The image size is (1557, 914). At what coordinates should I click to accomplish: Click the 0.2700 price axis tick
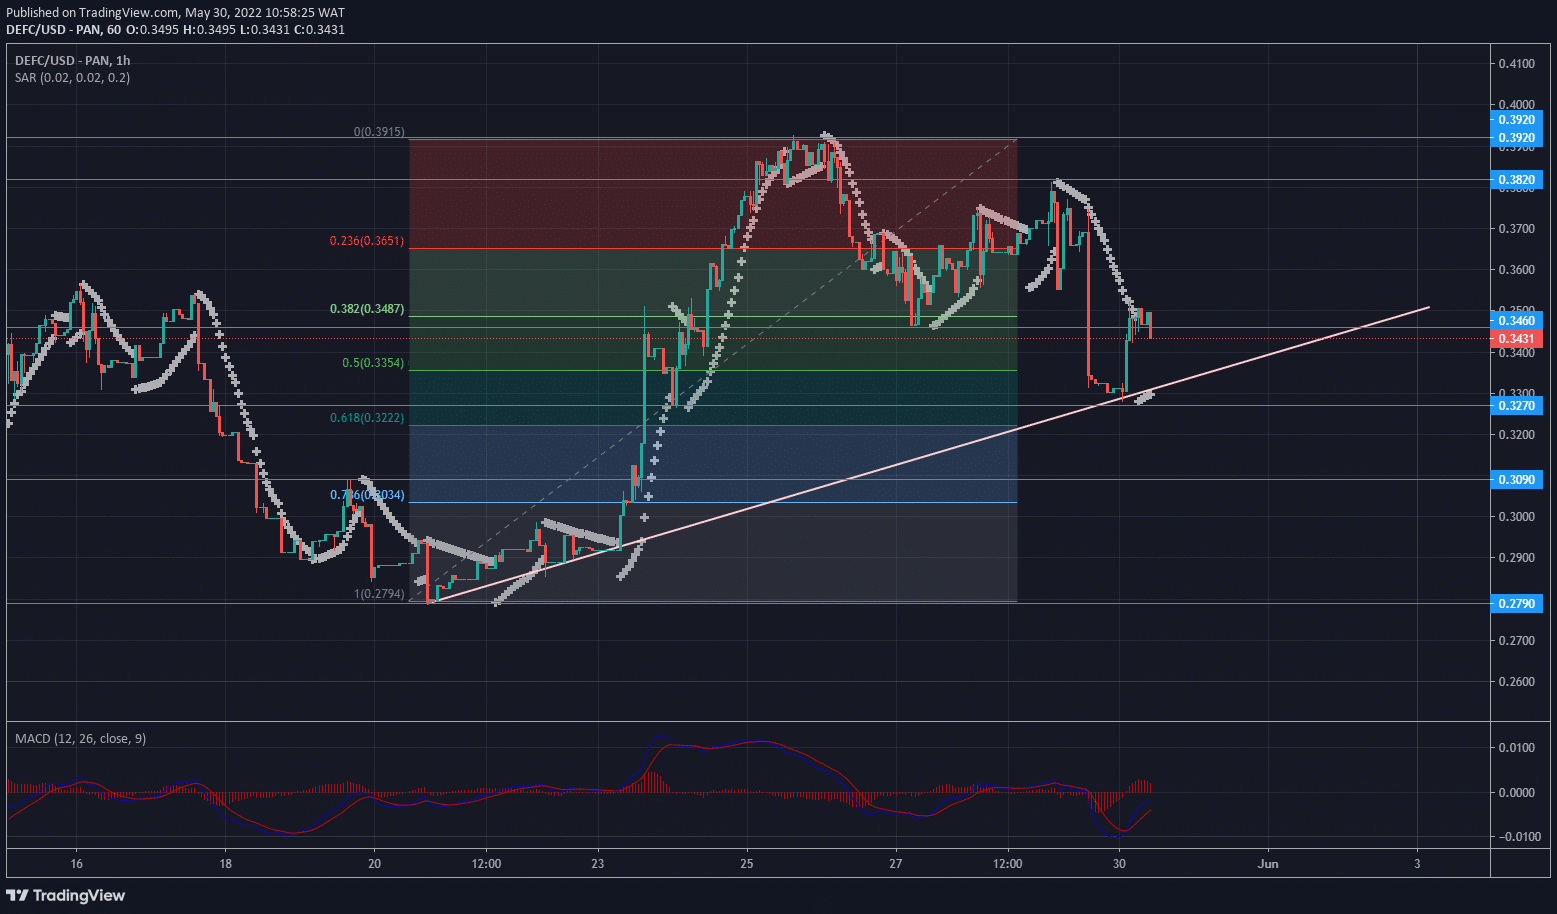[1516, 641]
